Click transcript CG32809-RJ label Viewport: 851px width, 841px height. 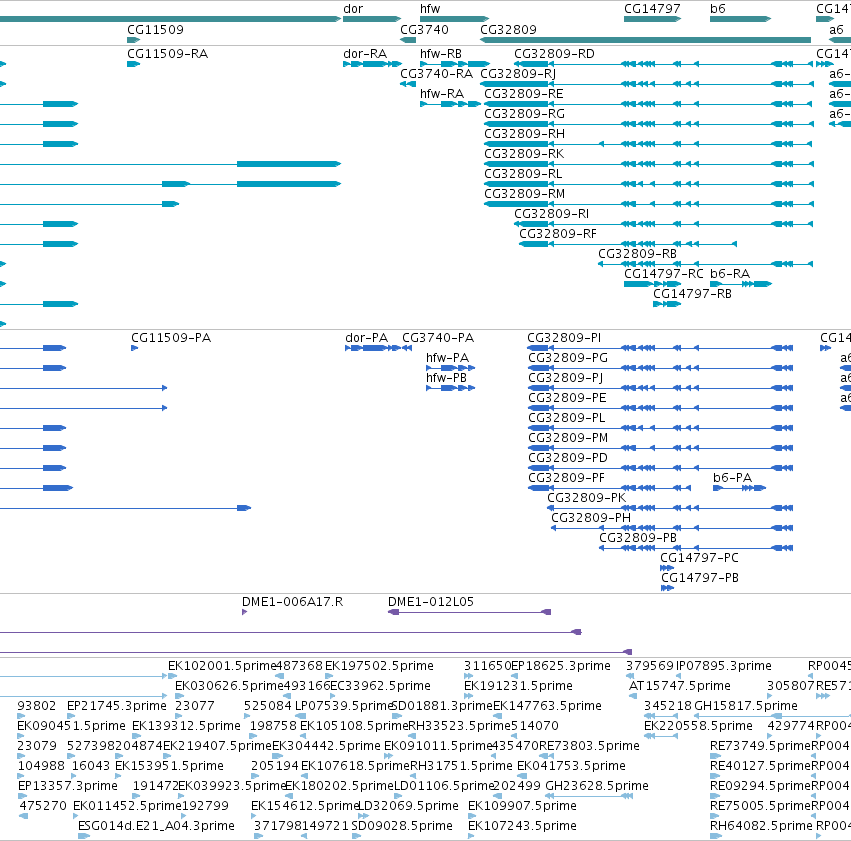tap(518, 74)
